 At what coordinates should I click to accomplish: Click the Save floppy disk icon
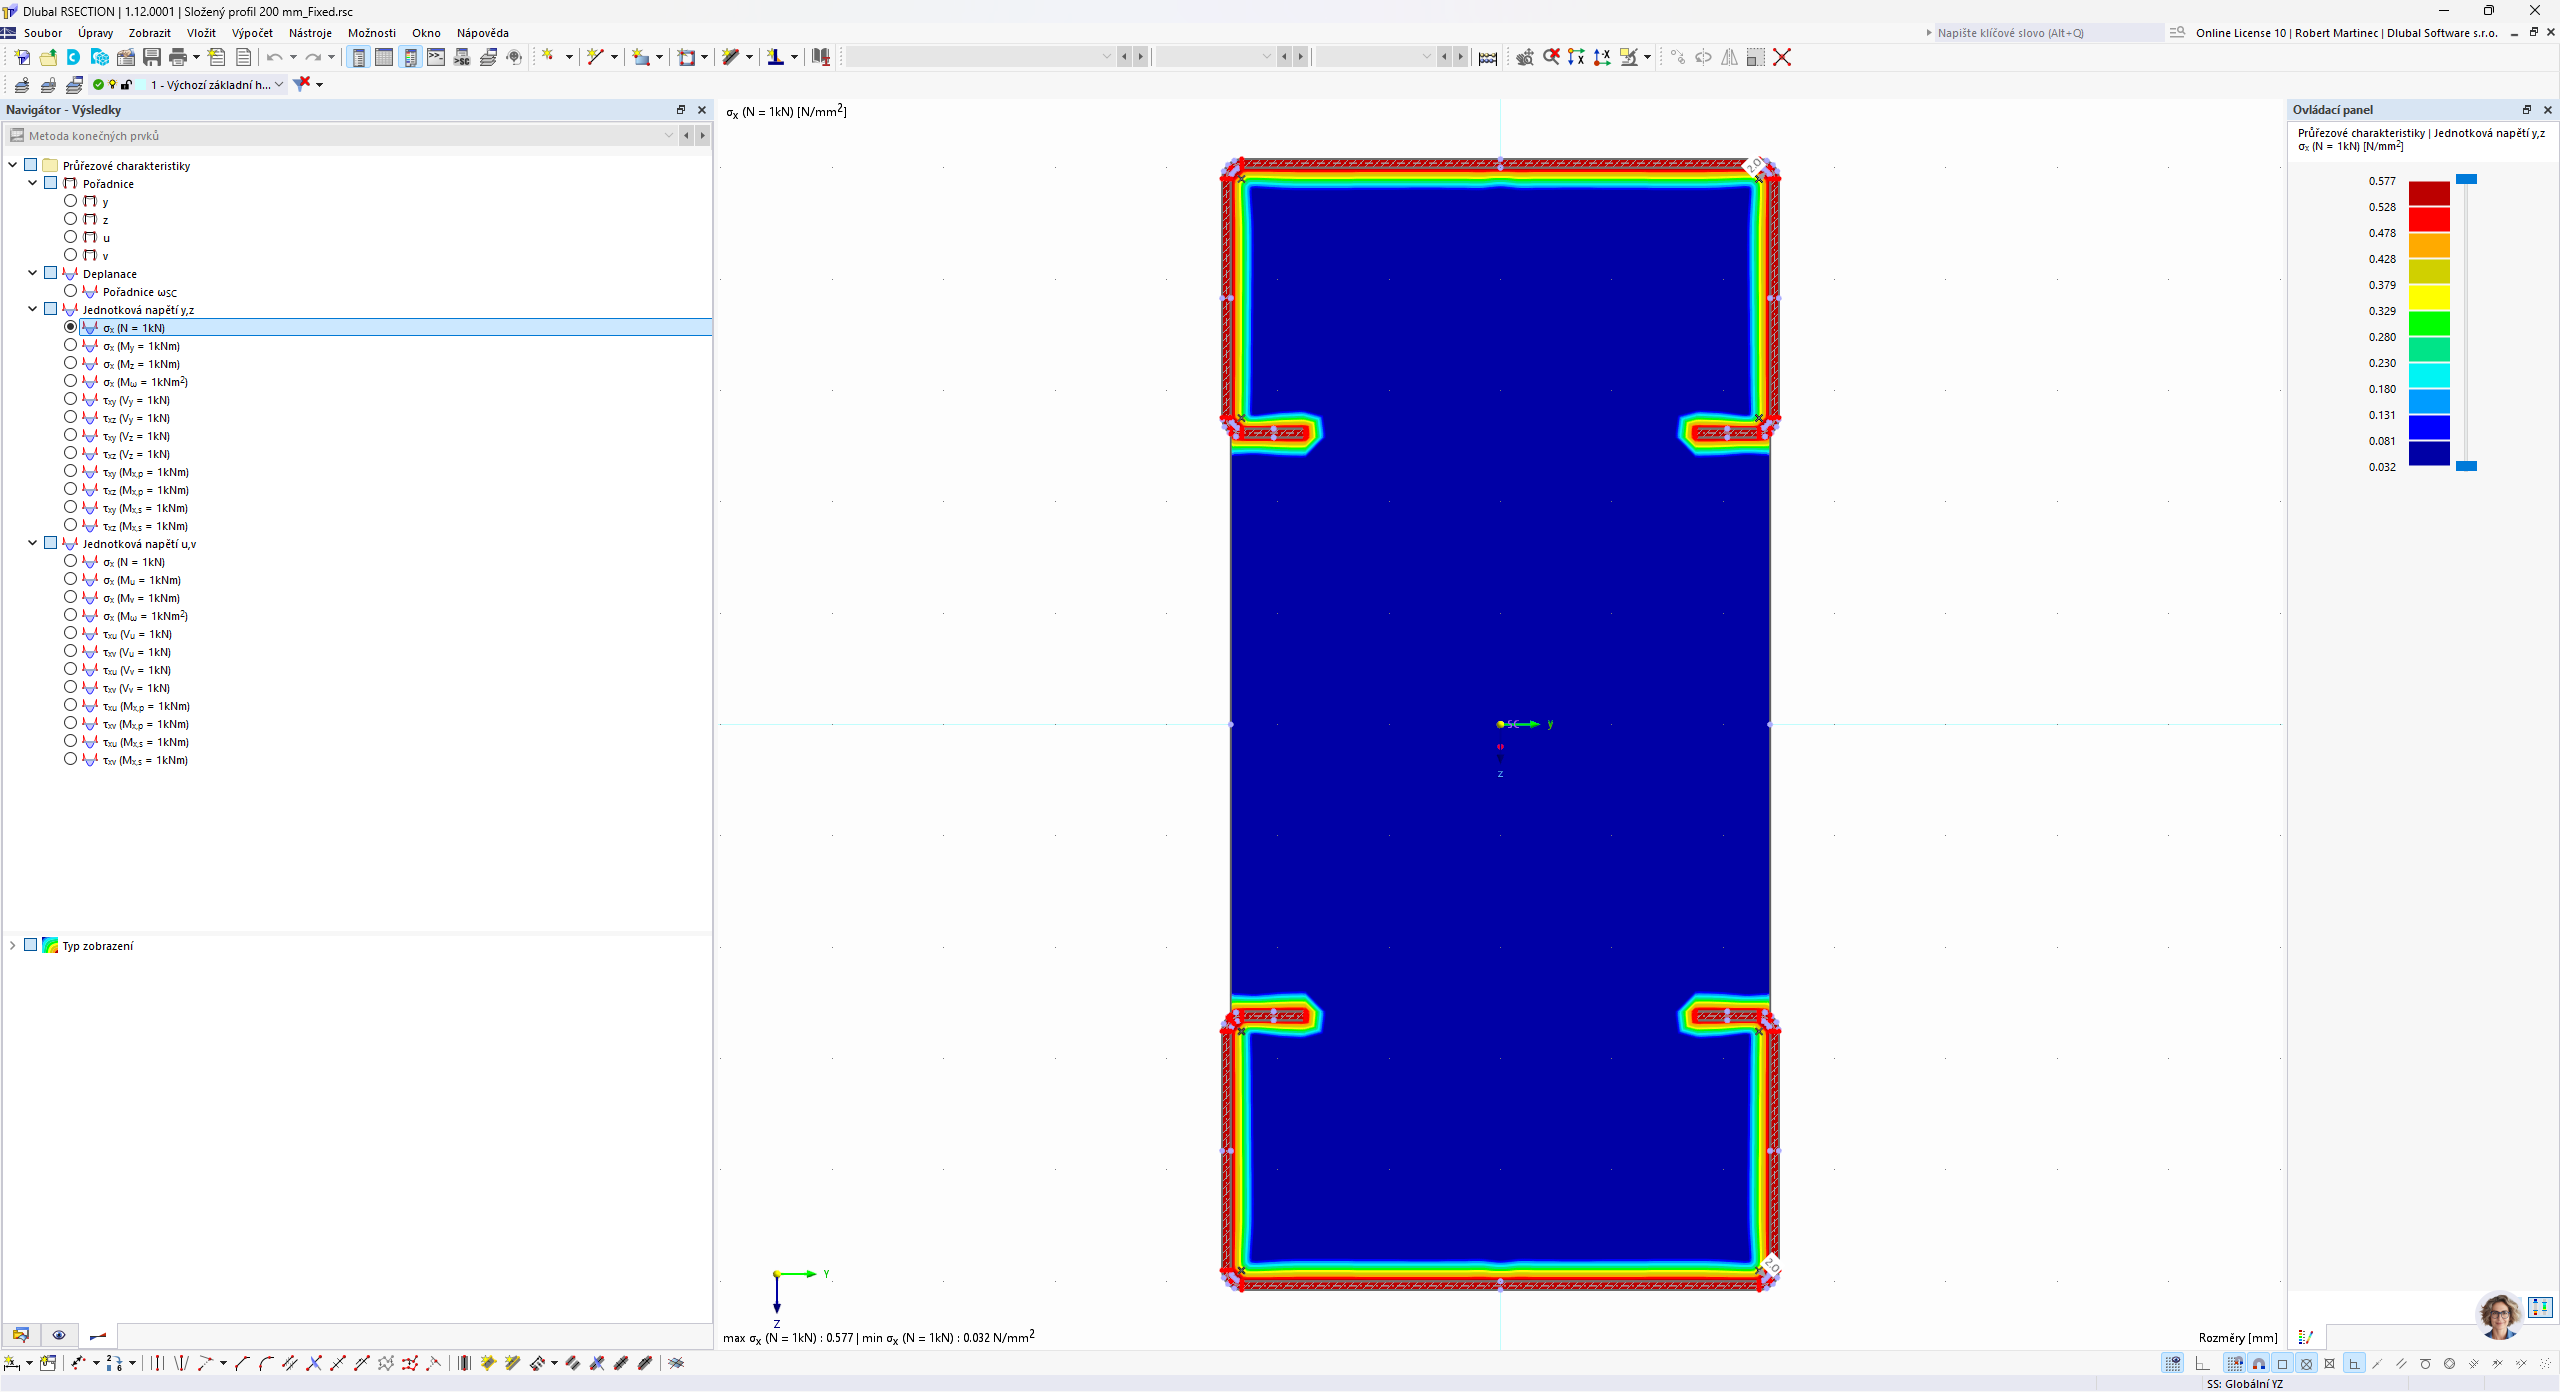pyautogui.click(x=152, y=57)
